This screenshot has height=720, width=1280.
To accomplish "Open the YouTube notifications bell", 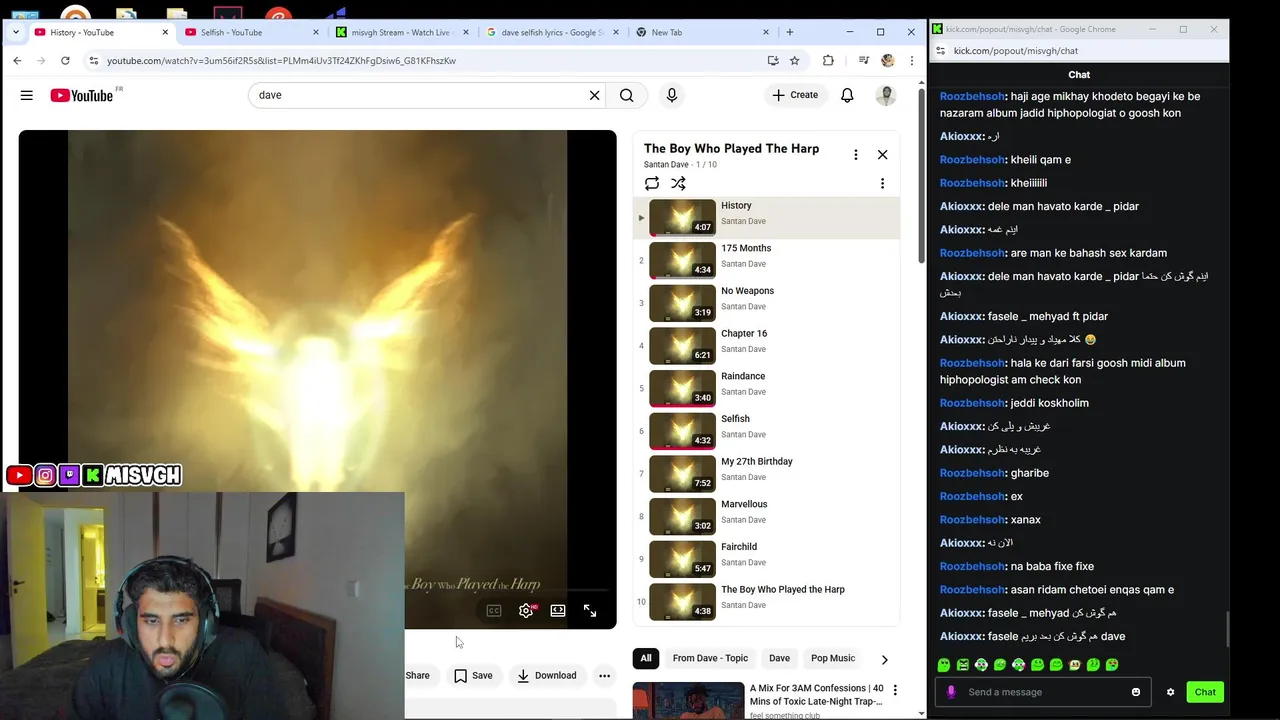I will (x=847, y=95).
